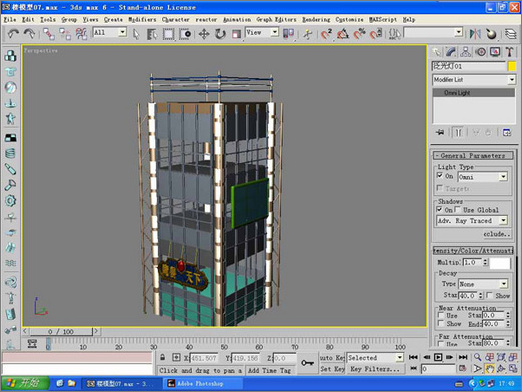522x392 pixels.
Task: Open the Modifiers menu
Action: coord(142,20)
